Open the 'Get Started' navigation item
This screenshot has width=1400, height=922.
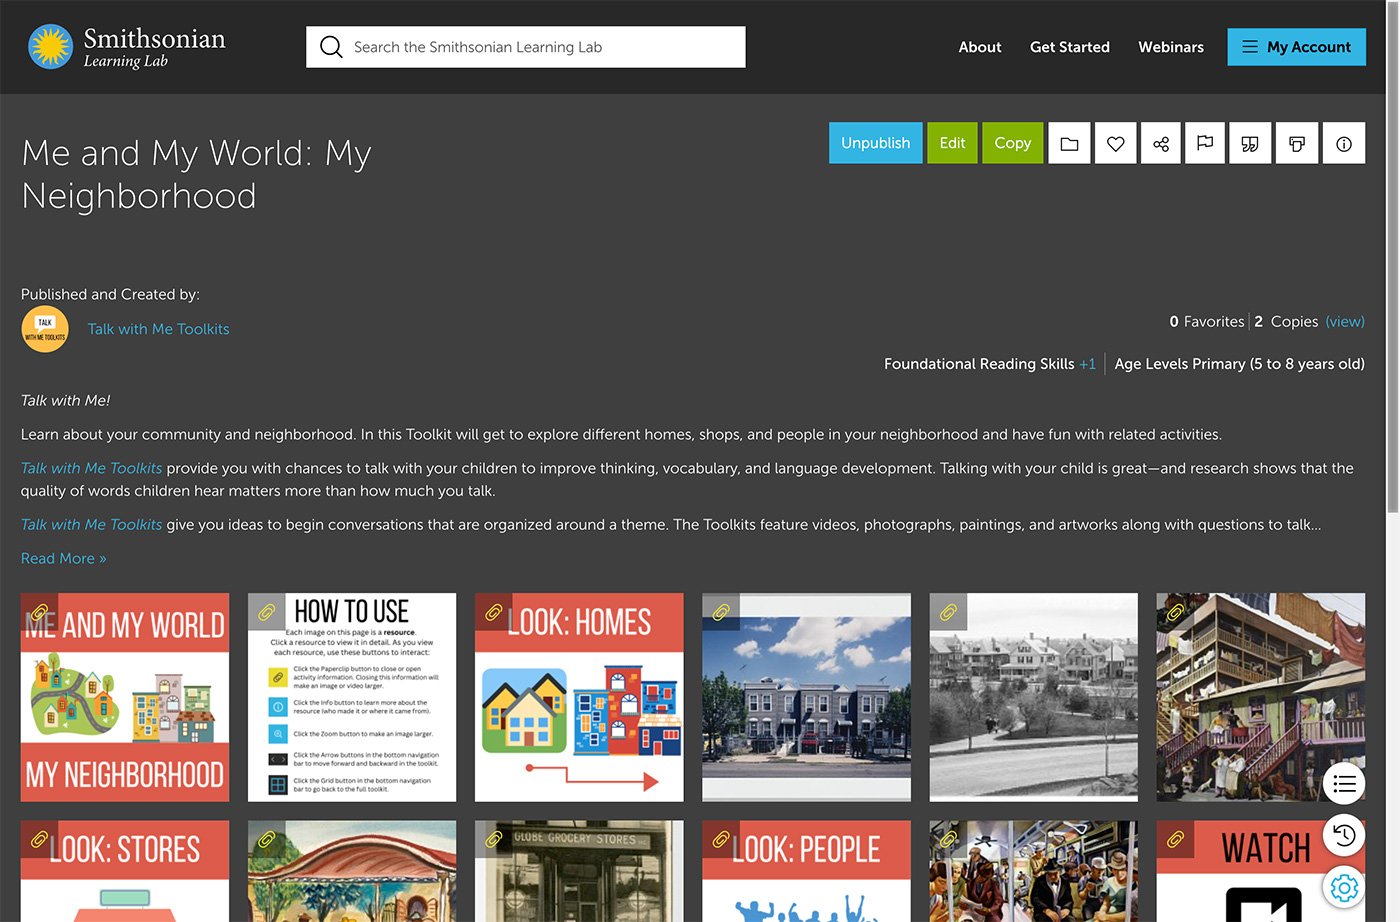coord(1069,46)
